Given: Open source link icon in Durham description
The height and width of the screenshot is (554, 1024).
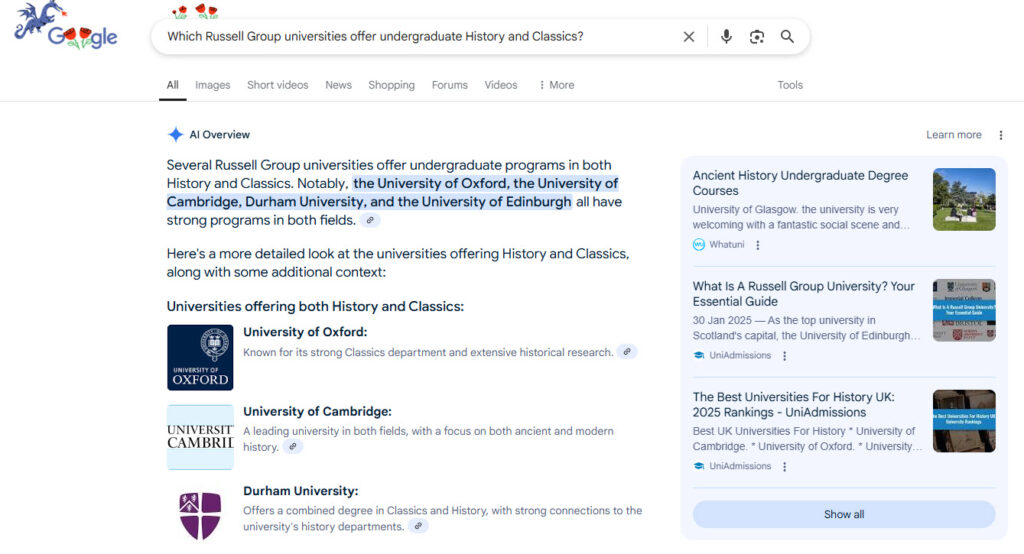Looking at the screenshot, I should pos(419,526).
